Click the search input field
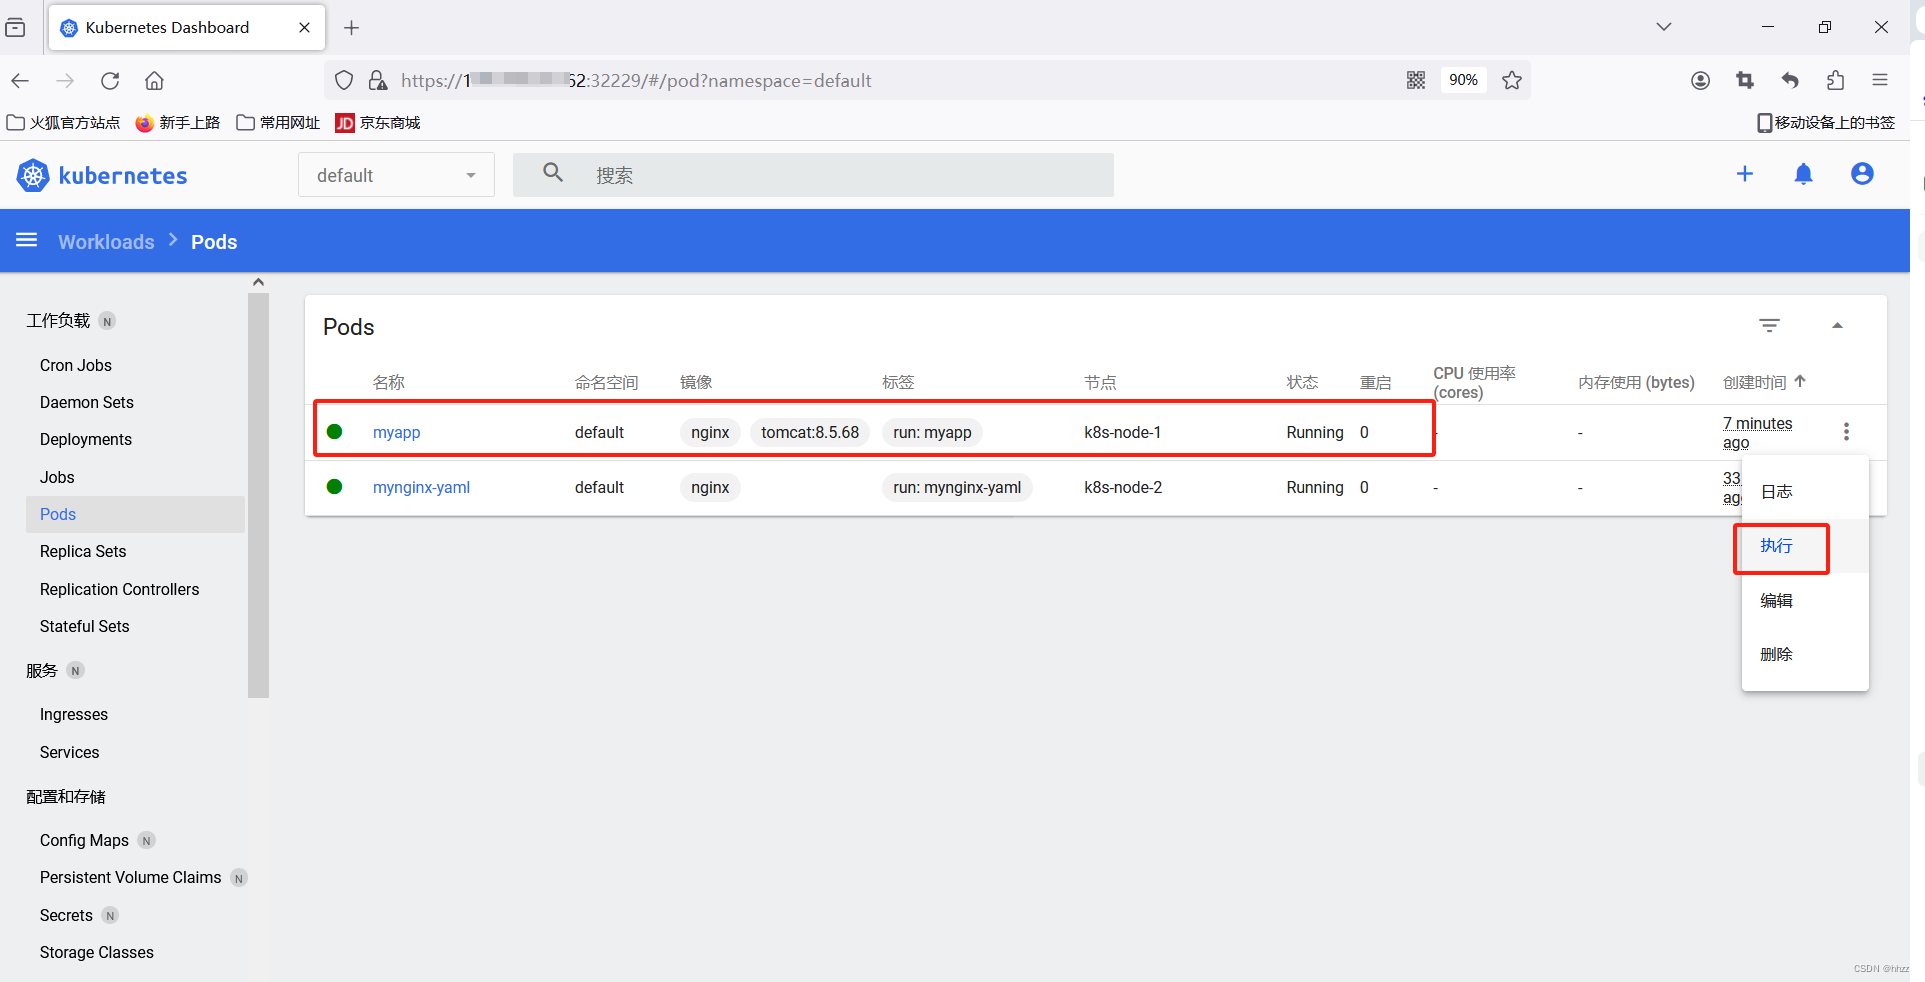The width and height of the screenshot is (1925, 982). pos(813,175)
